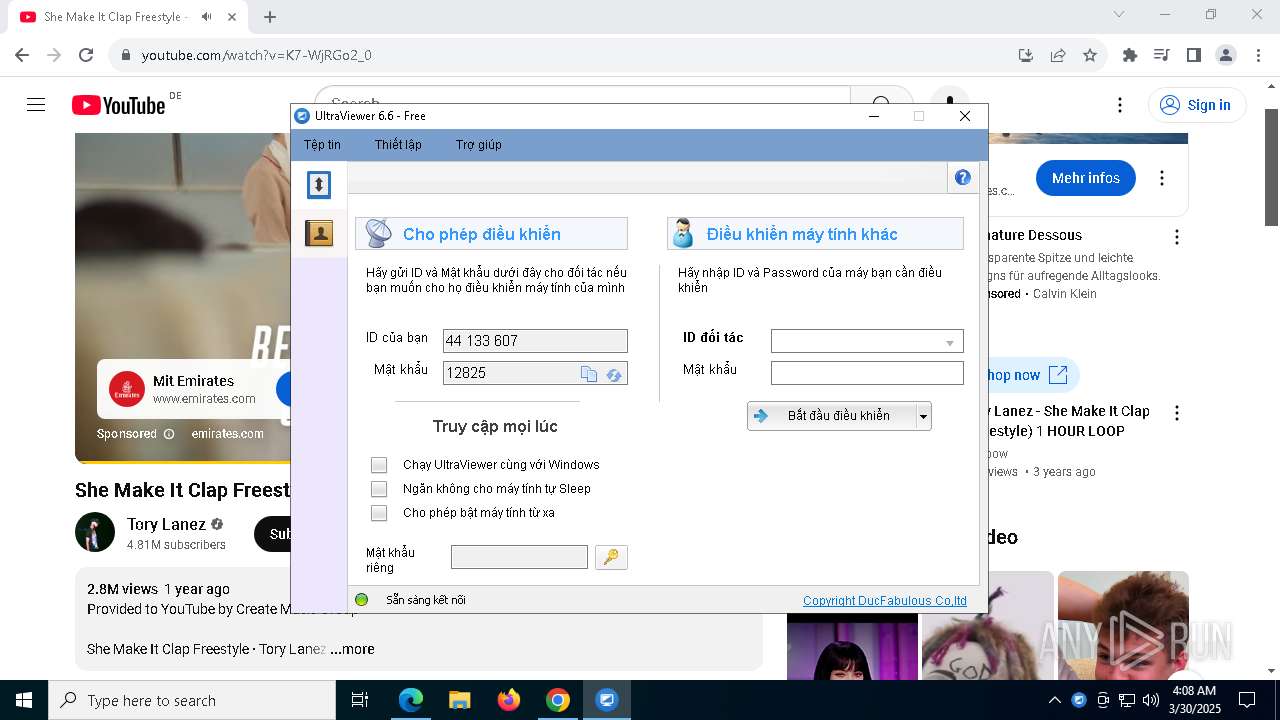Viewport: 1280px width, 720px height.
Task: Open the Thiết lập menu
Action: point(398,145)
